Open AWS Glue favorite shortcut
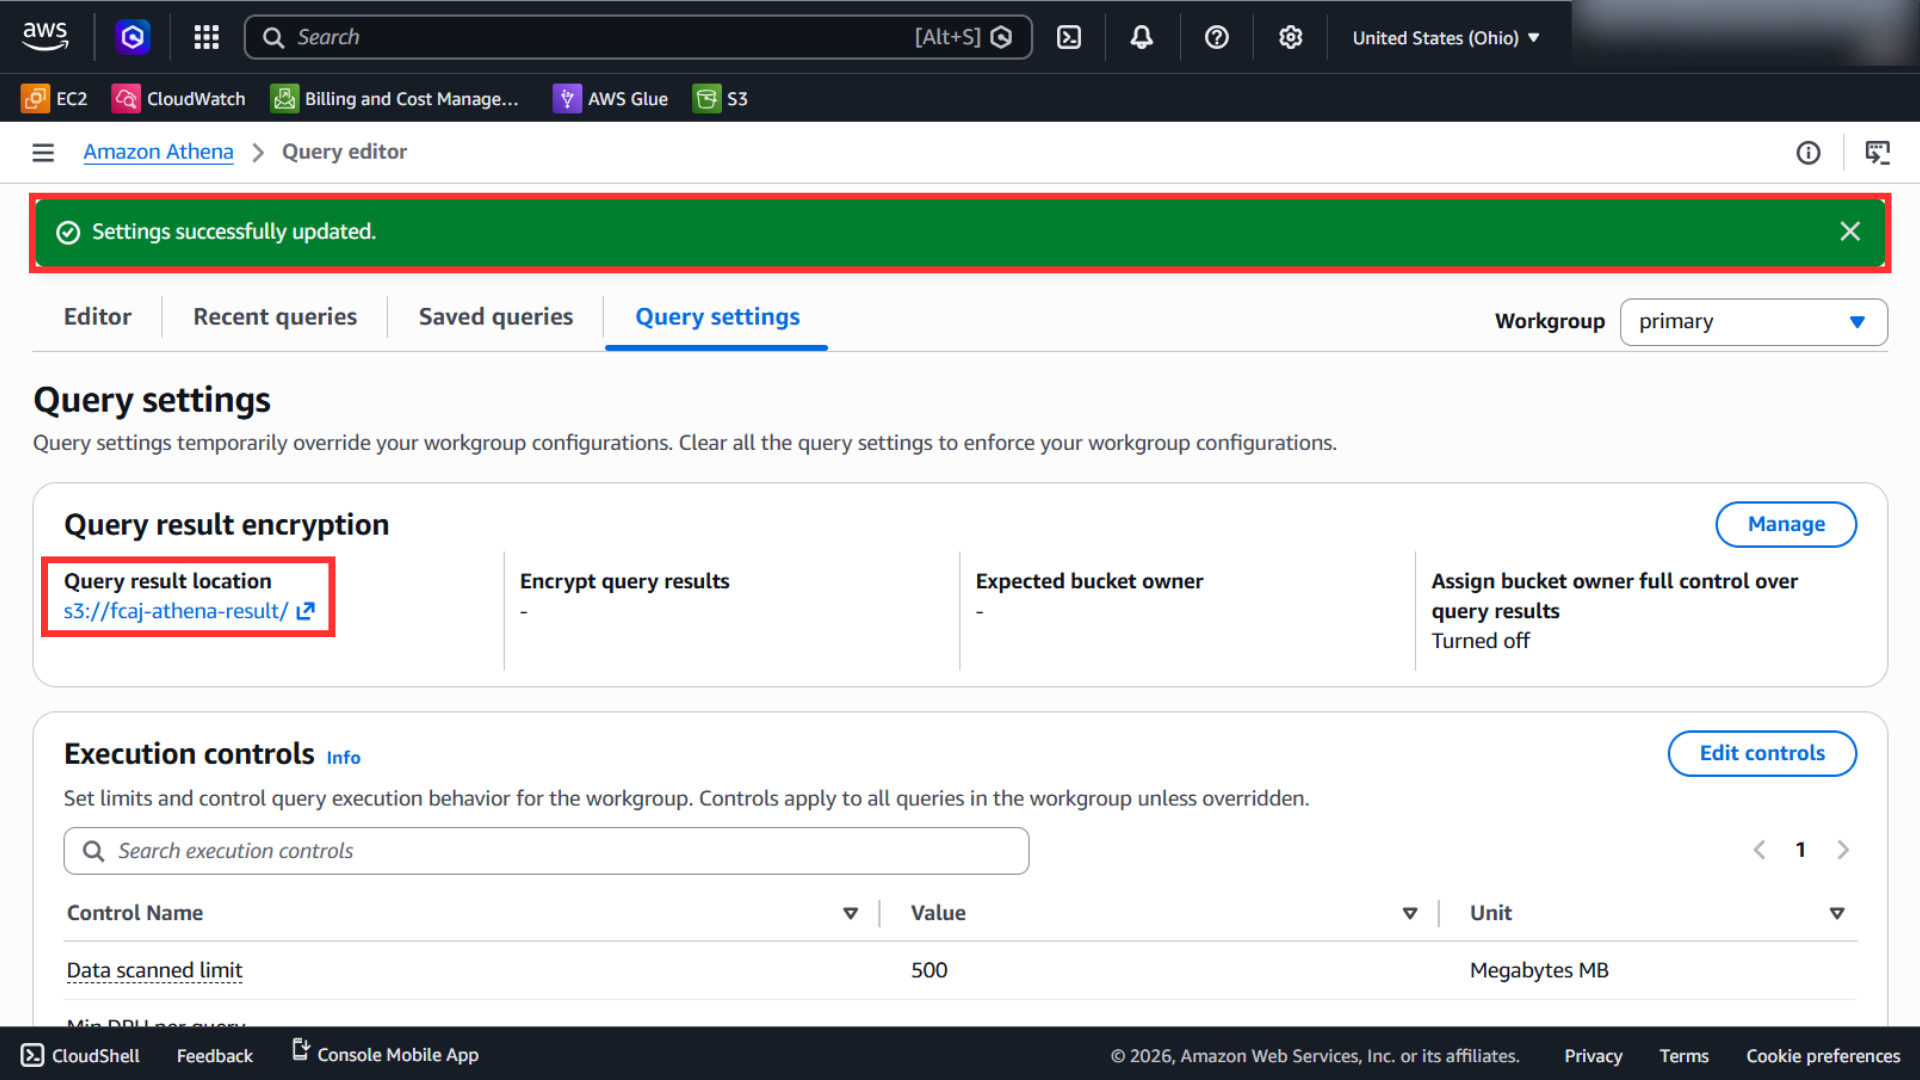 pos(610,98)
